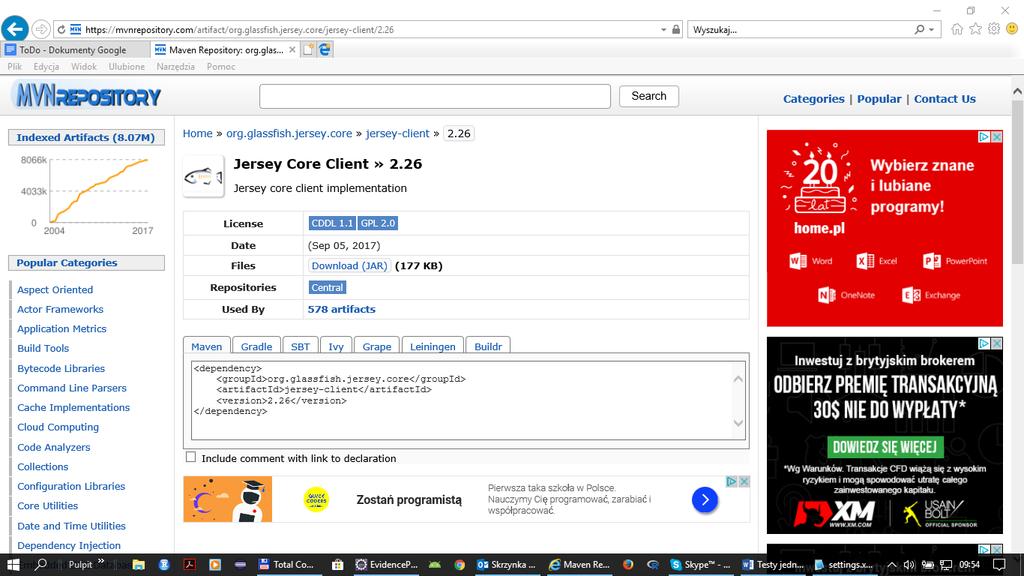Click Download (JAR) link
The height and width of the screenshot is (576, 1024).
(x=349, y=266)
